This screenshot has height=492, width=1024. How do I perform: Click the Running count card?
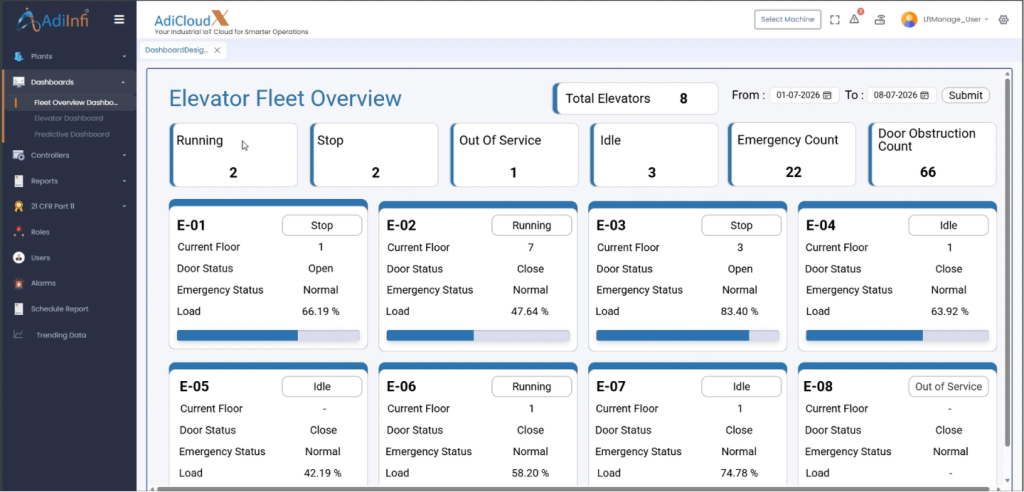pos(234,155)
